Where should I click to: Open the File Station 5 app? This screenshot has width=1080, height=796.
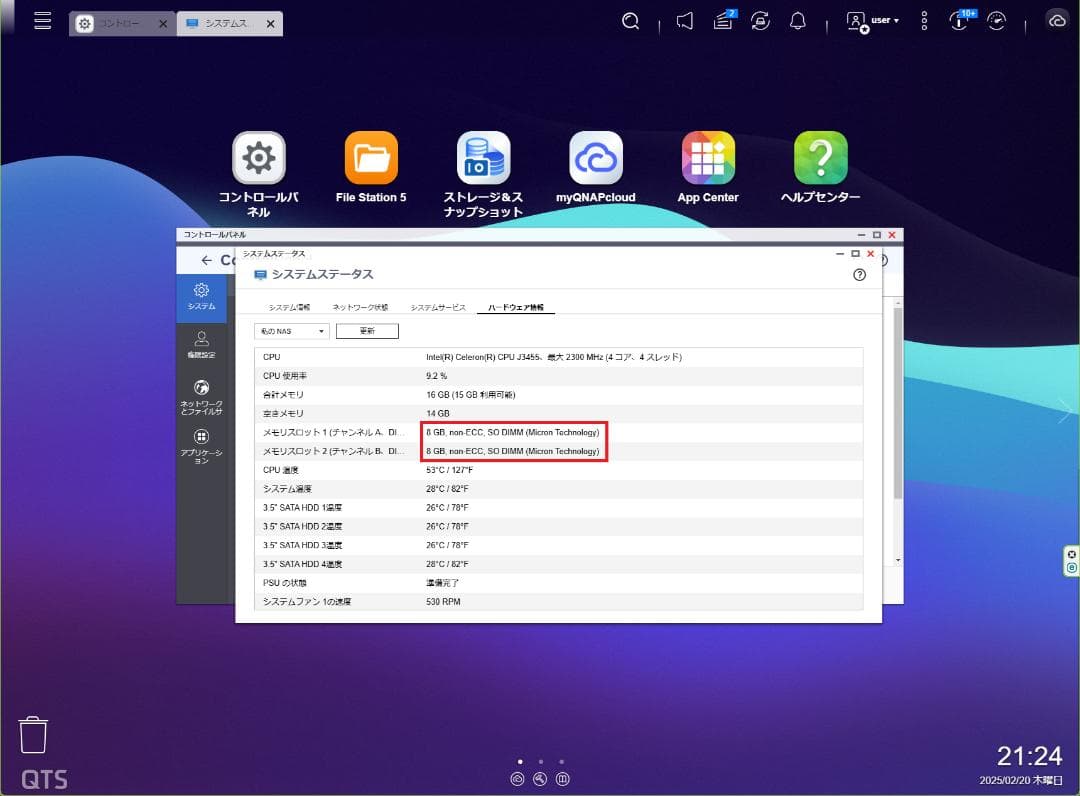pyautogui.click(x=371, y=158)
